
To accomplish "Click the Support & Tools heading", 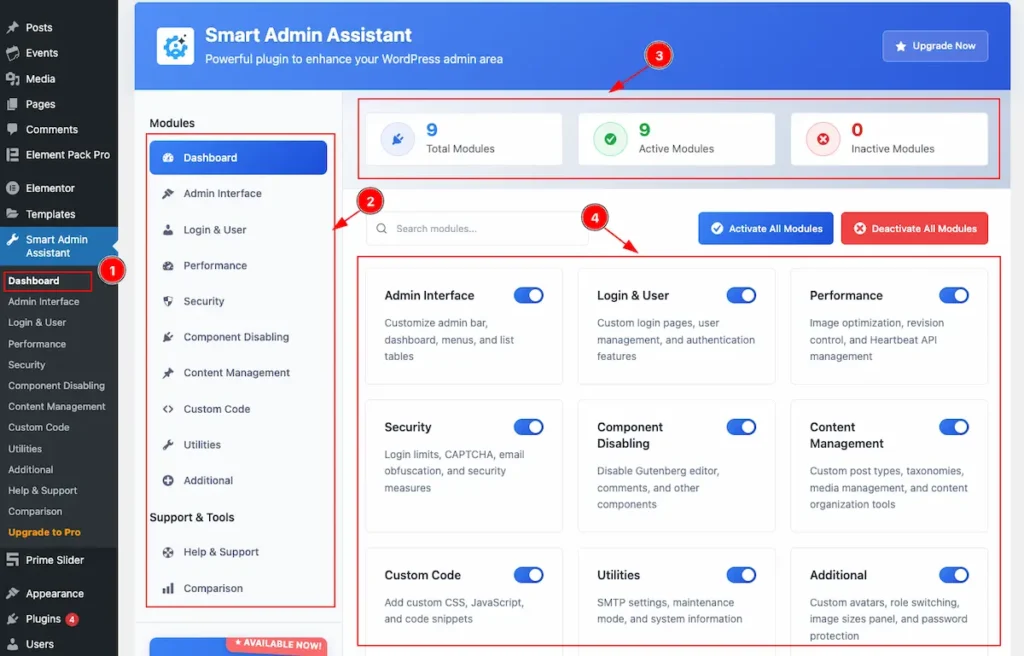I will 192,517.
